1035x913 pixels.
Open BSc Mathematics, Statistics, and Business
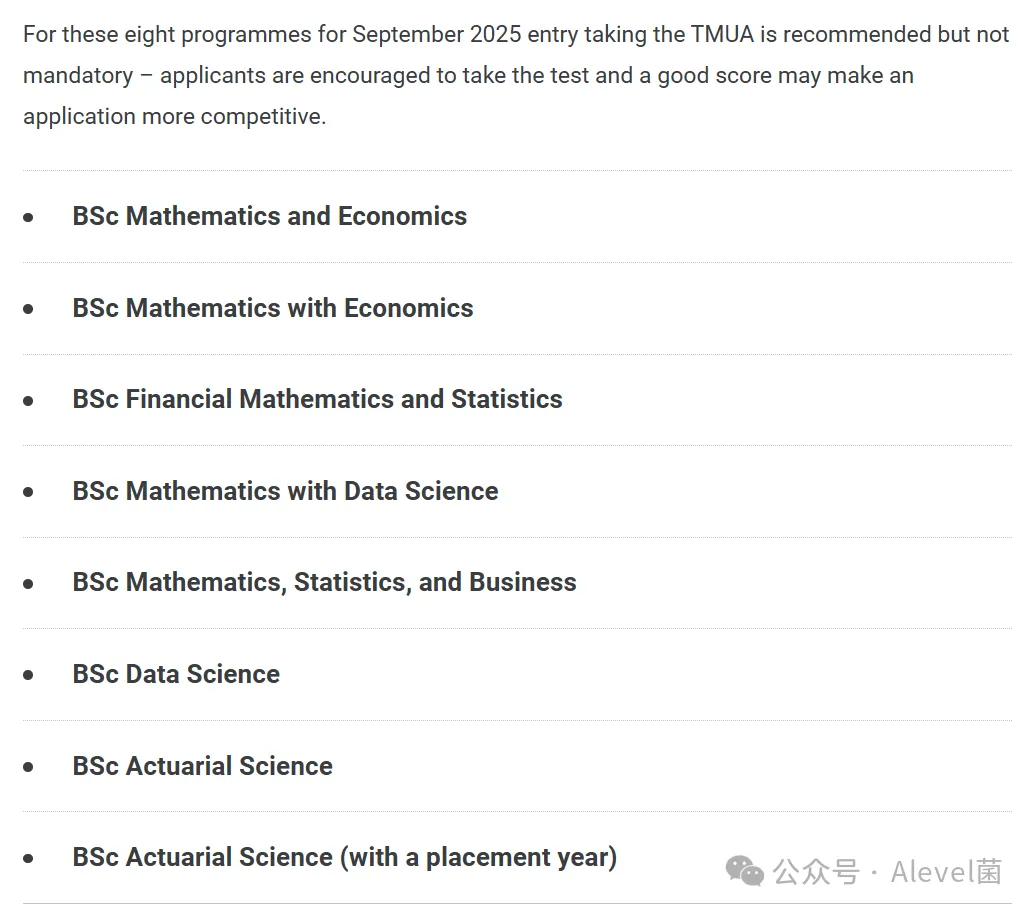[324, 582]
